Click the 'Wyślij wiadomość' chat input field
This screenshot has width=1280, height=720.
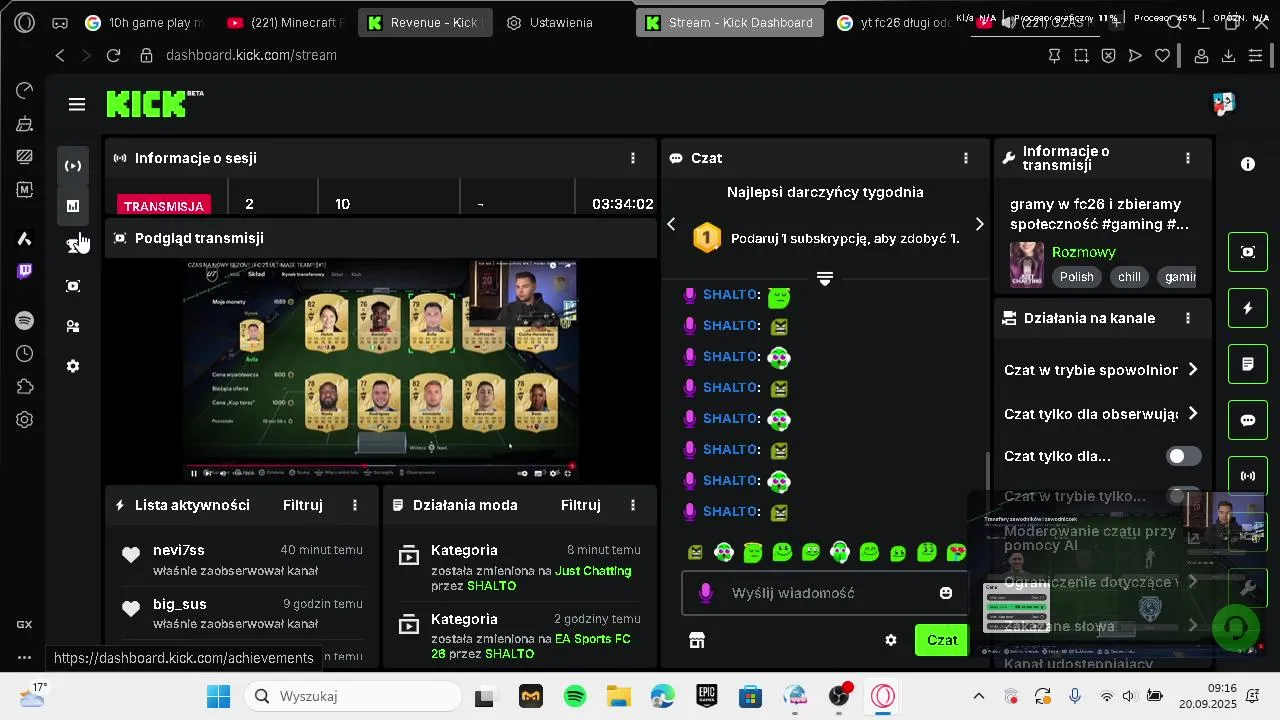825,593
